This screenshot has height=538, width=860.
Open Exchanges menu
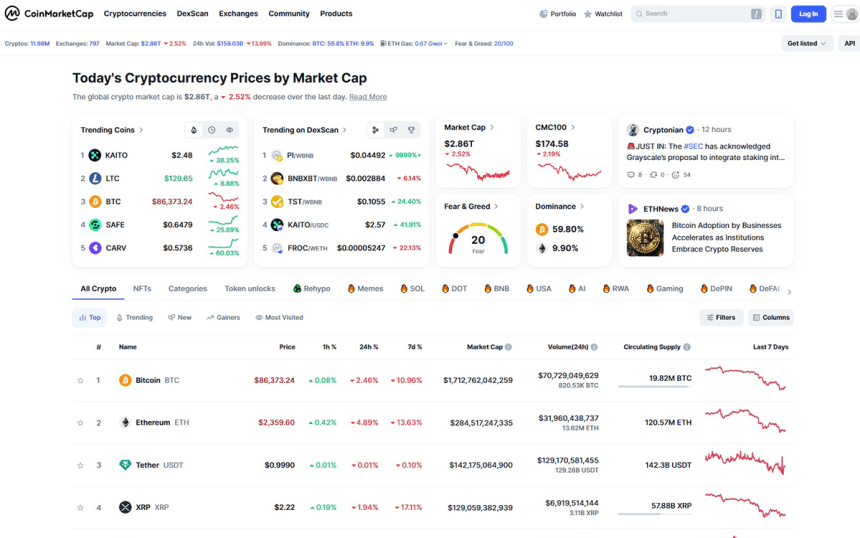(238, 14)
